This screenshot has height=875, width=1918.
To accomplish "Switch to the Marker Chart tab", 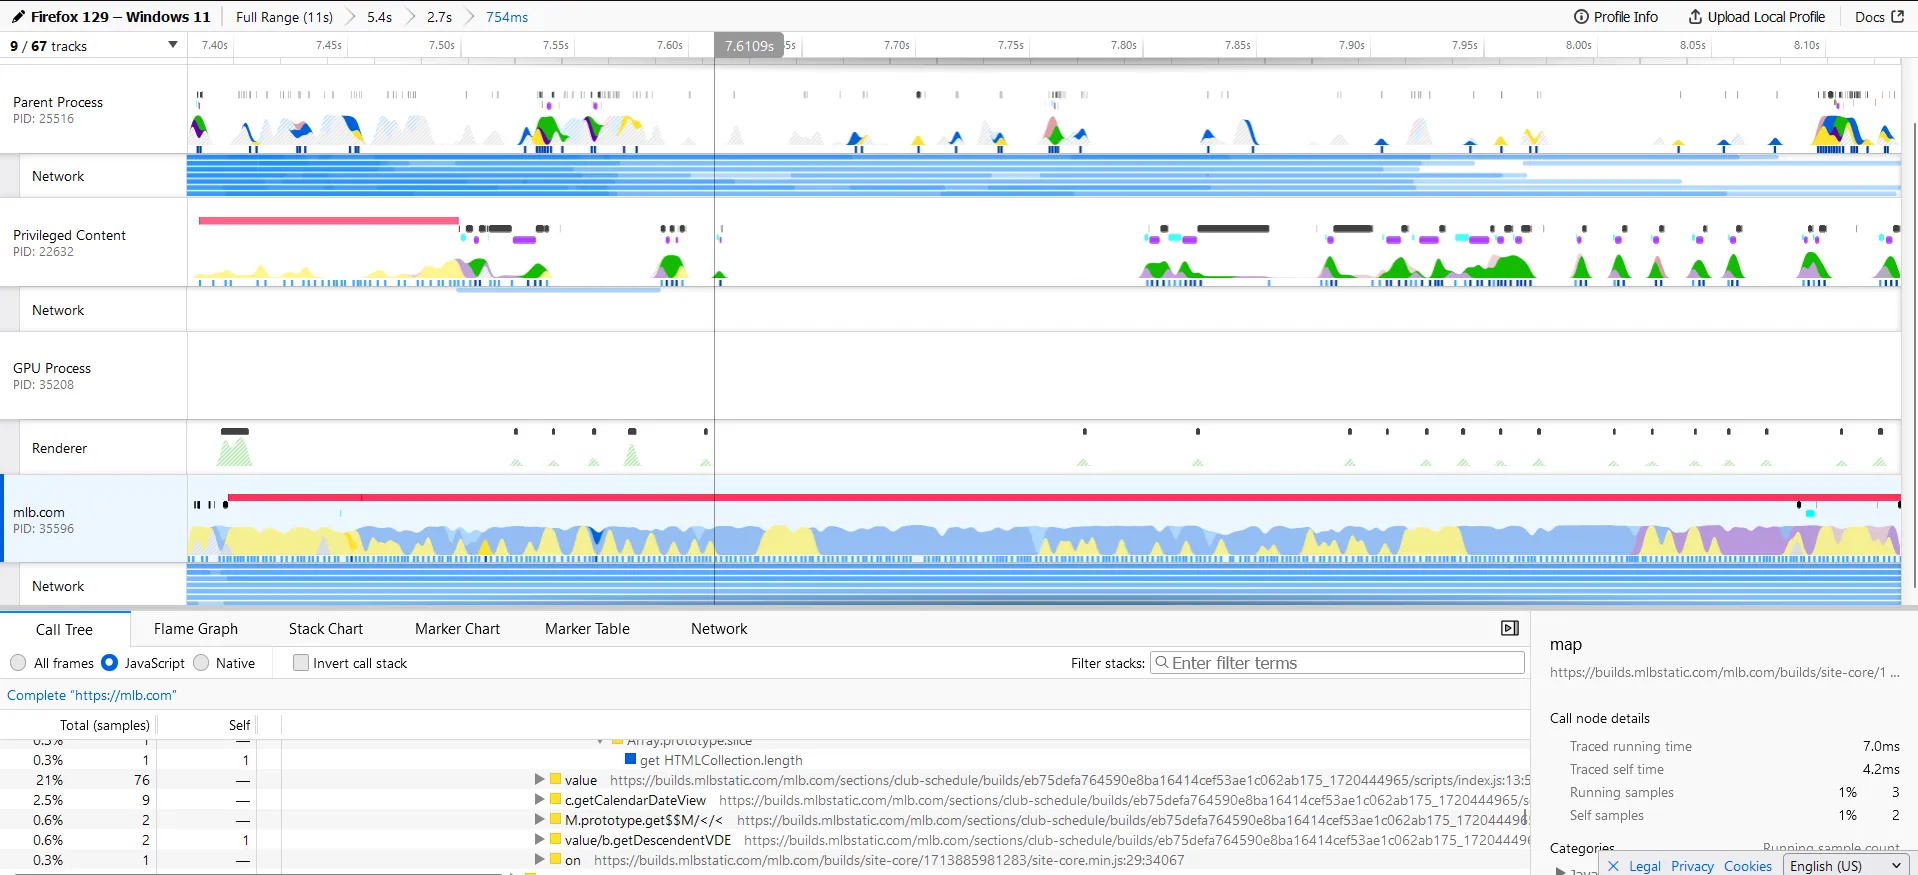I will pyautogui.click(x=457, y=629).
